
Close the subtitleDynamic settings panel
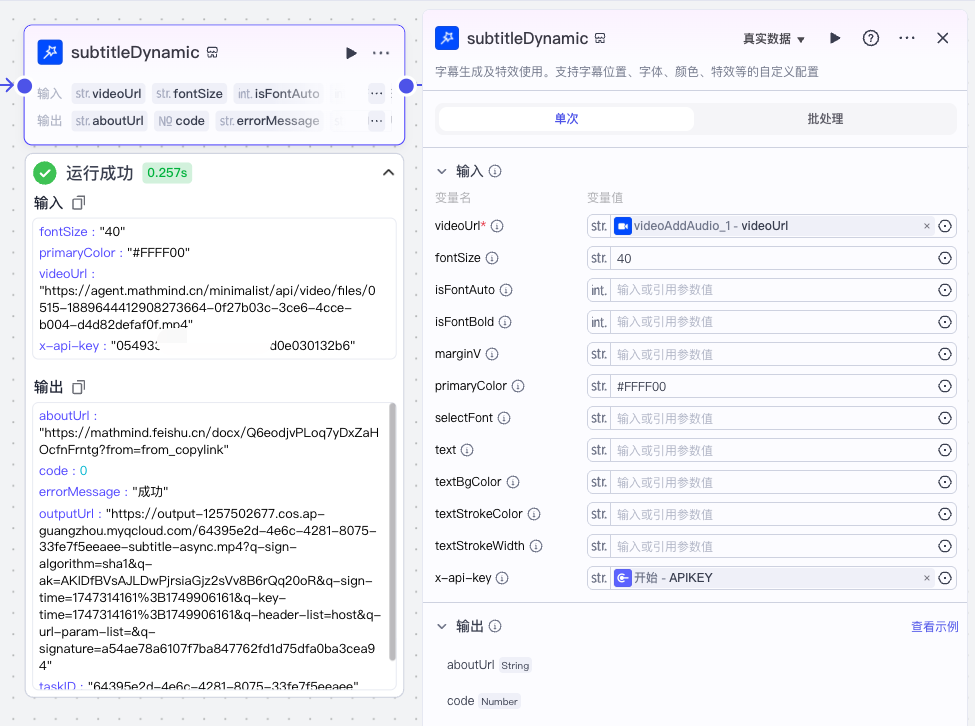(943, 39)
